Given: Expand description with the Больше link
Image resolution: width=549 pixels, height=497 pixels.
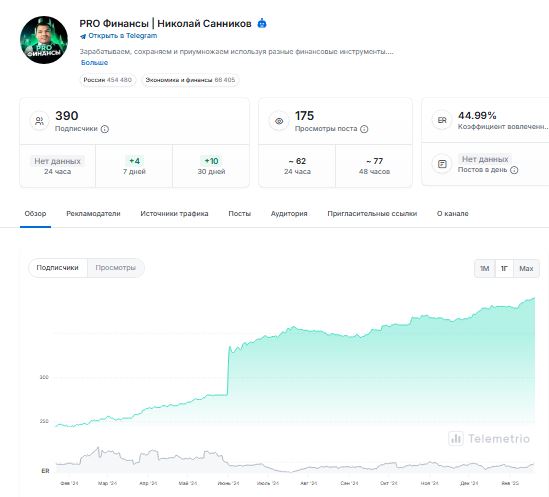Looking at the screenshot, I should click(94, 63).
